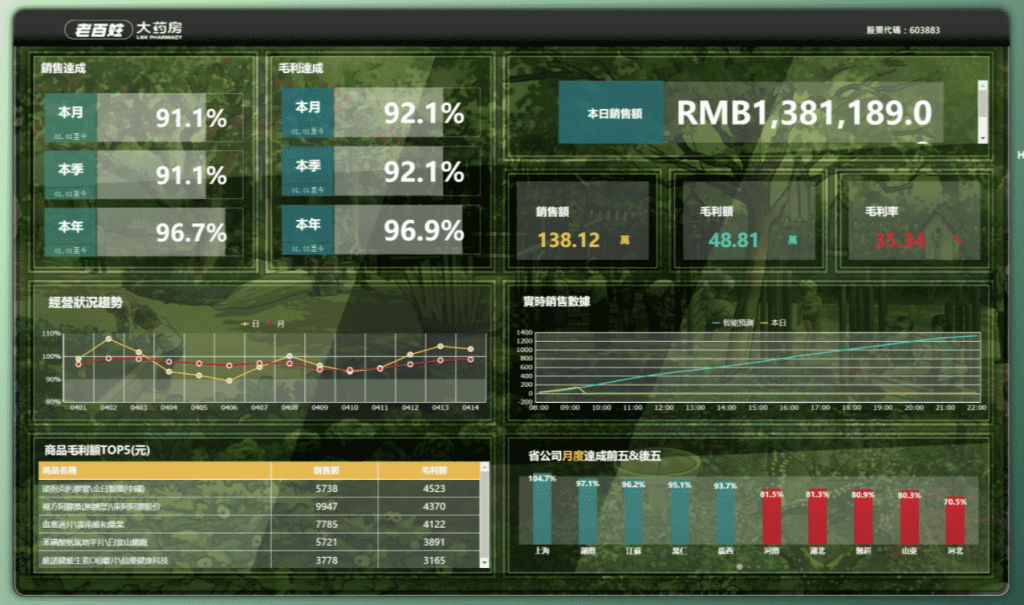Viewport: 1024px width, 605px height.
Task: Click the 本日銷售額 label tile
Action: [611, 112]
